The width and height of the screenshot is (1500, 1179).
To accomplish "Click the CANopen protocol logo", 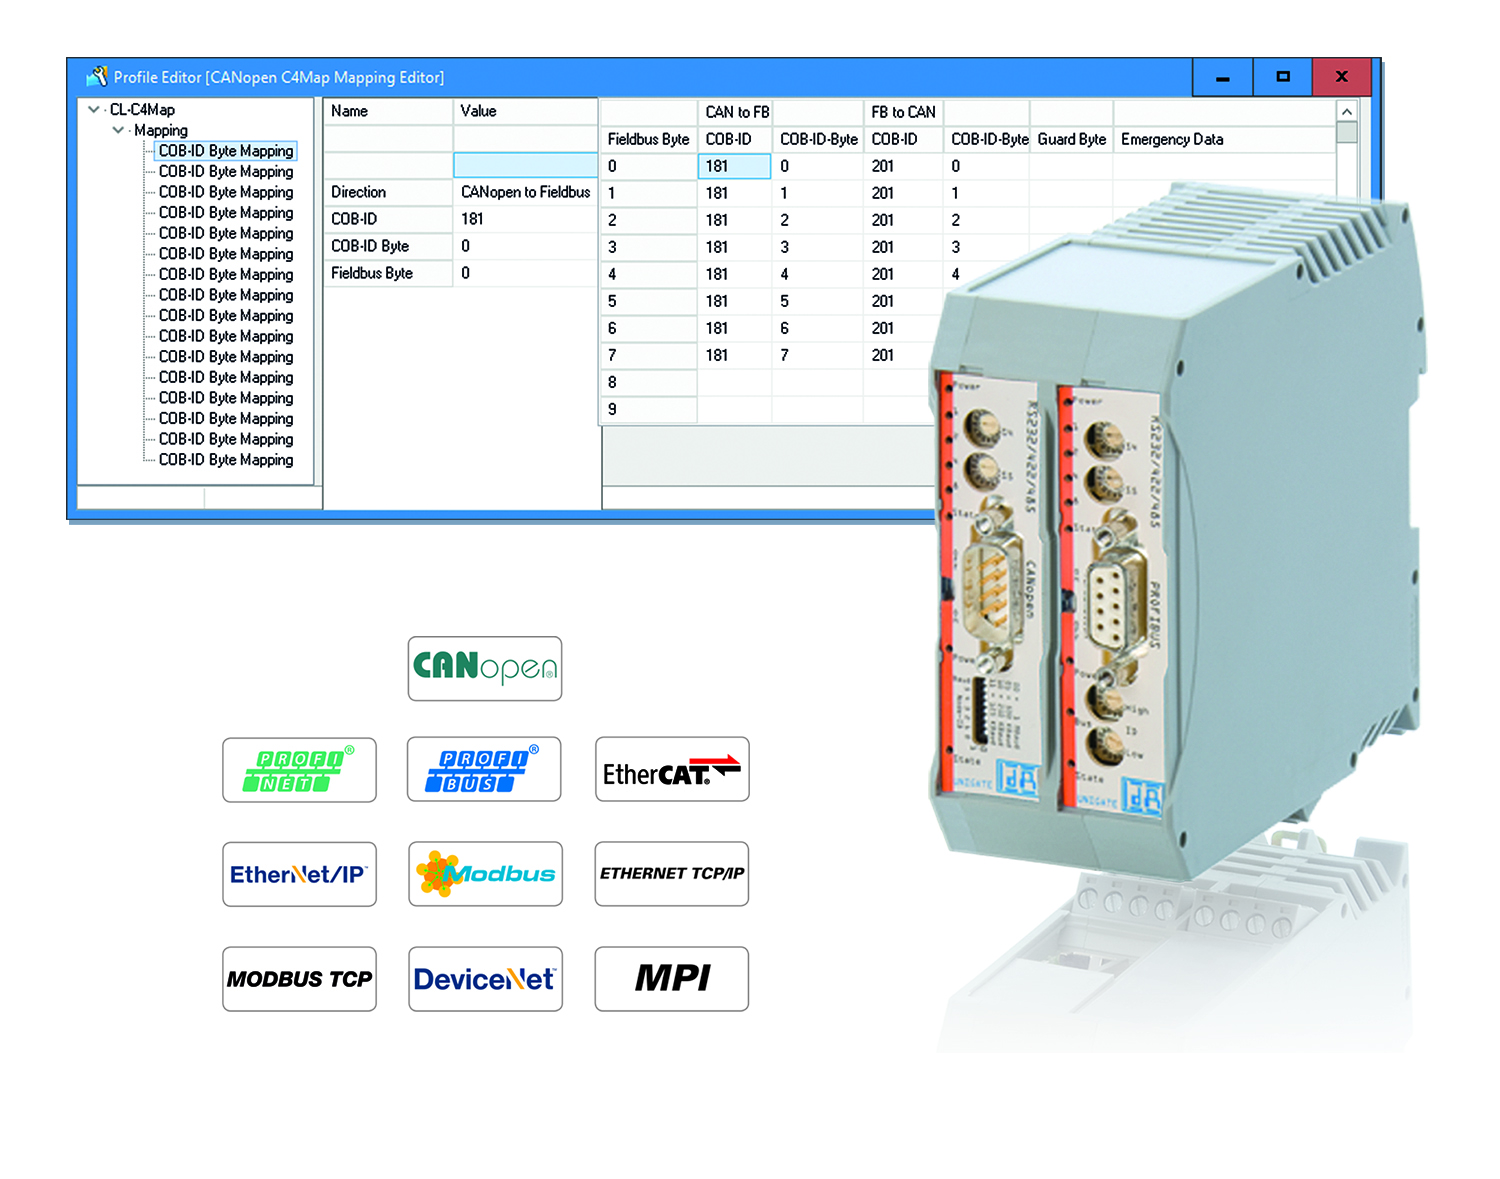I will tap(484, 668).
